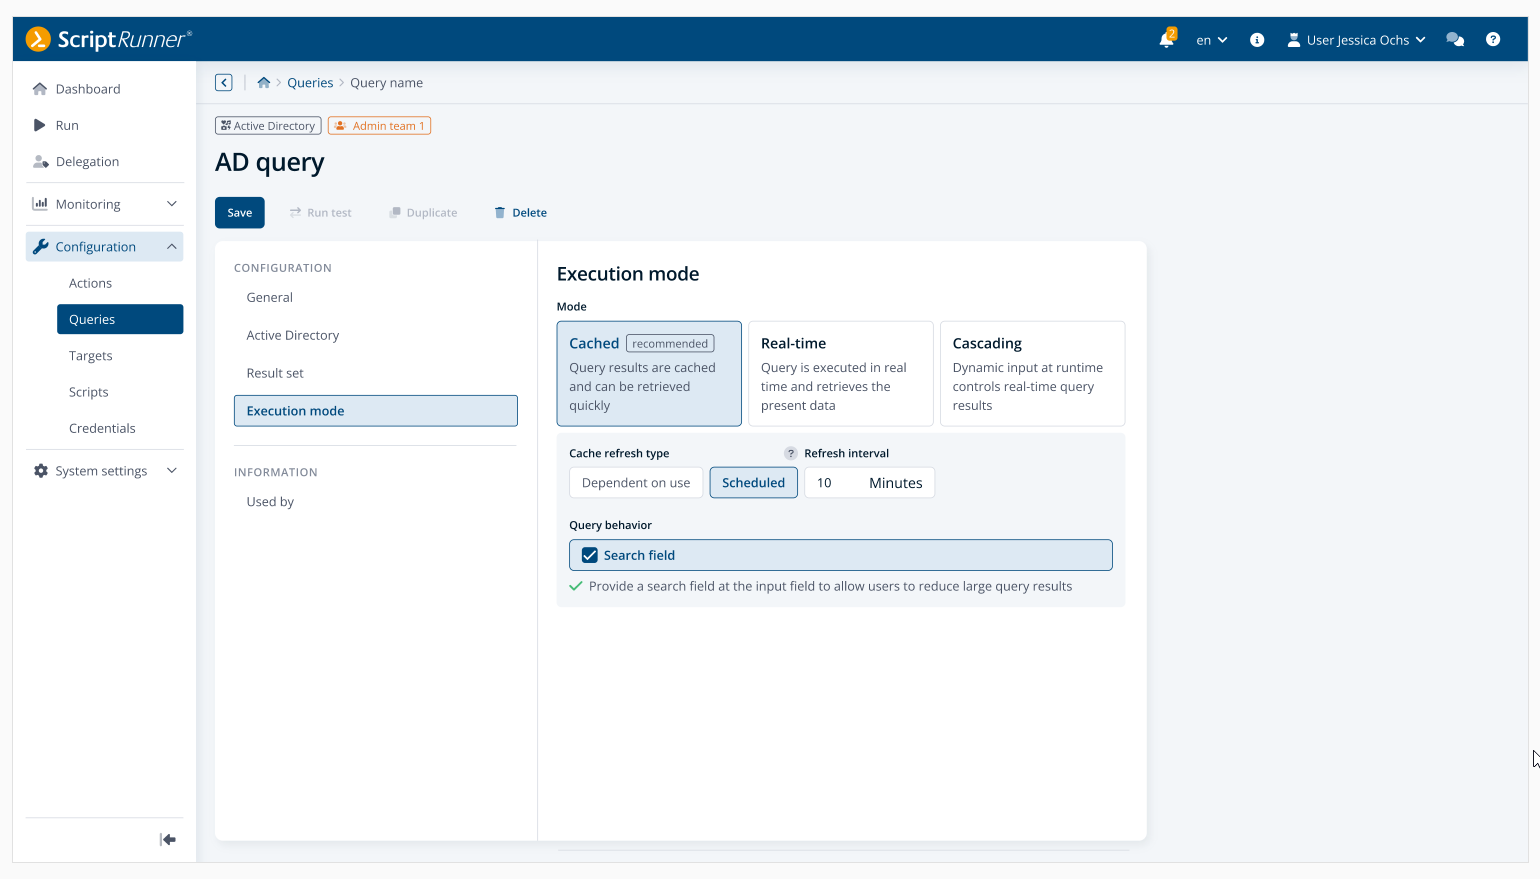Expand the Monitoring menu section
Viewport: 1540px width, 879px height.
(104, 204)
